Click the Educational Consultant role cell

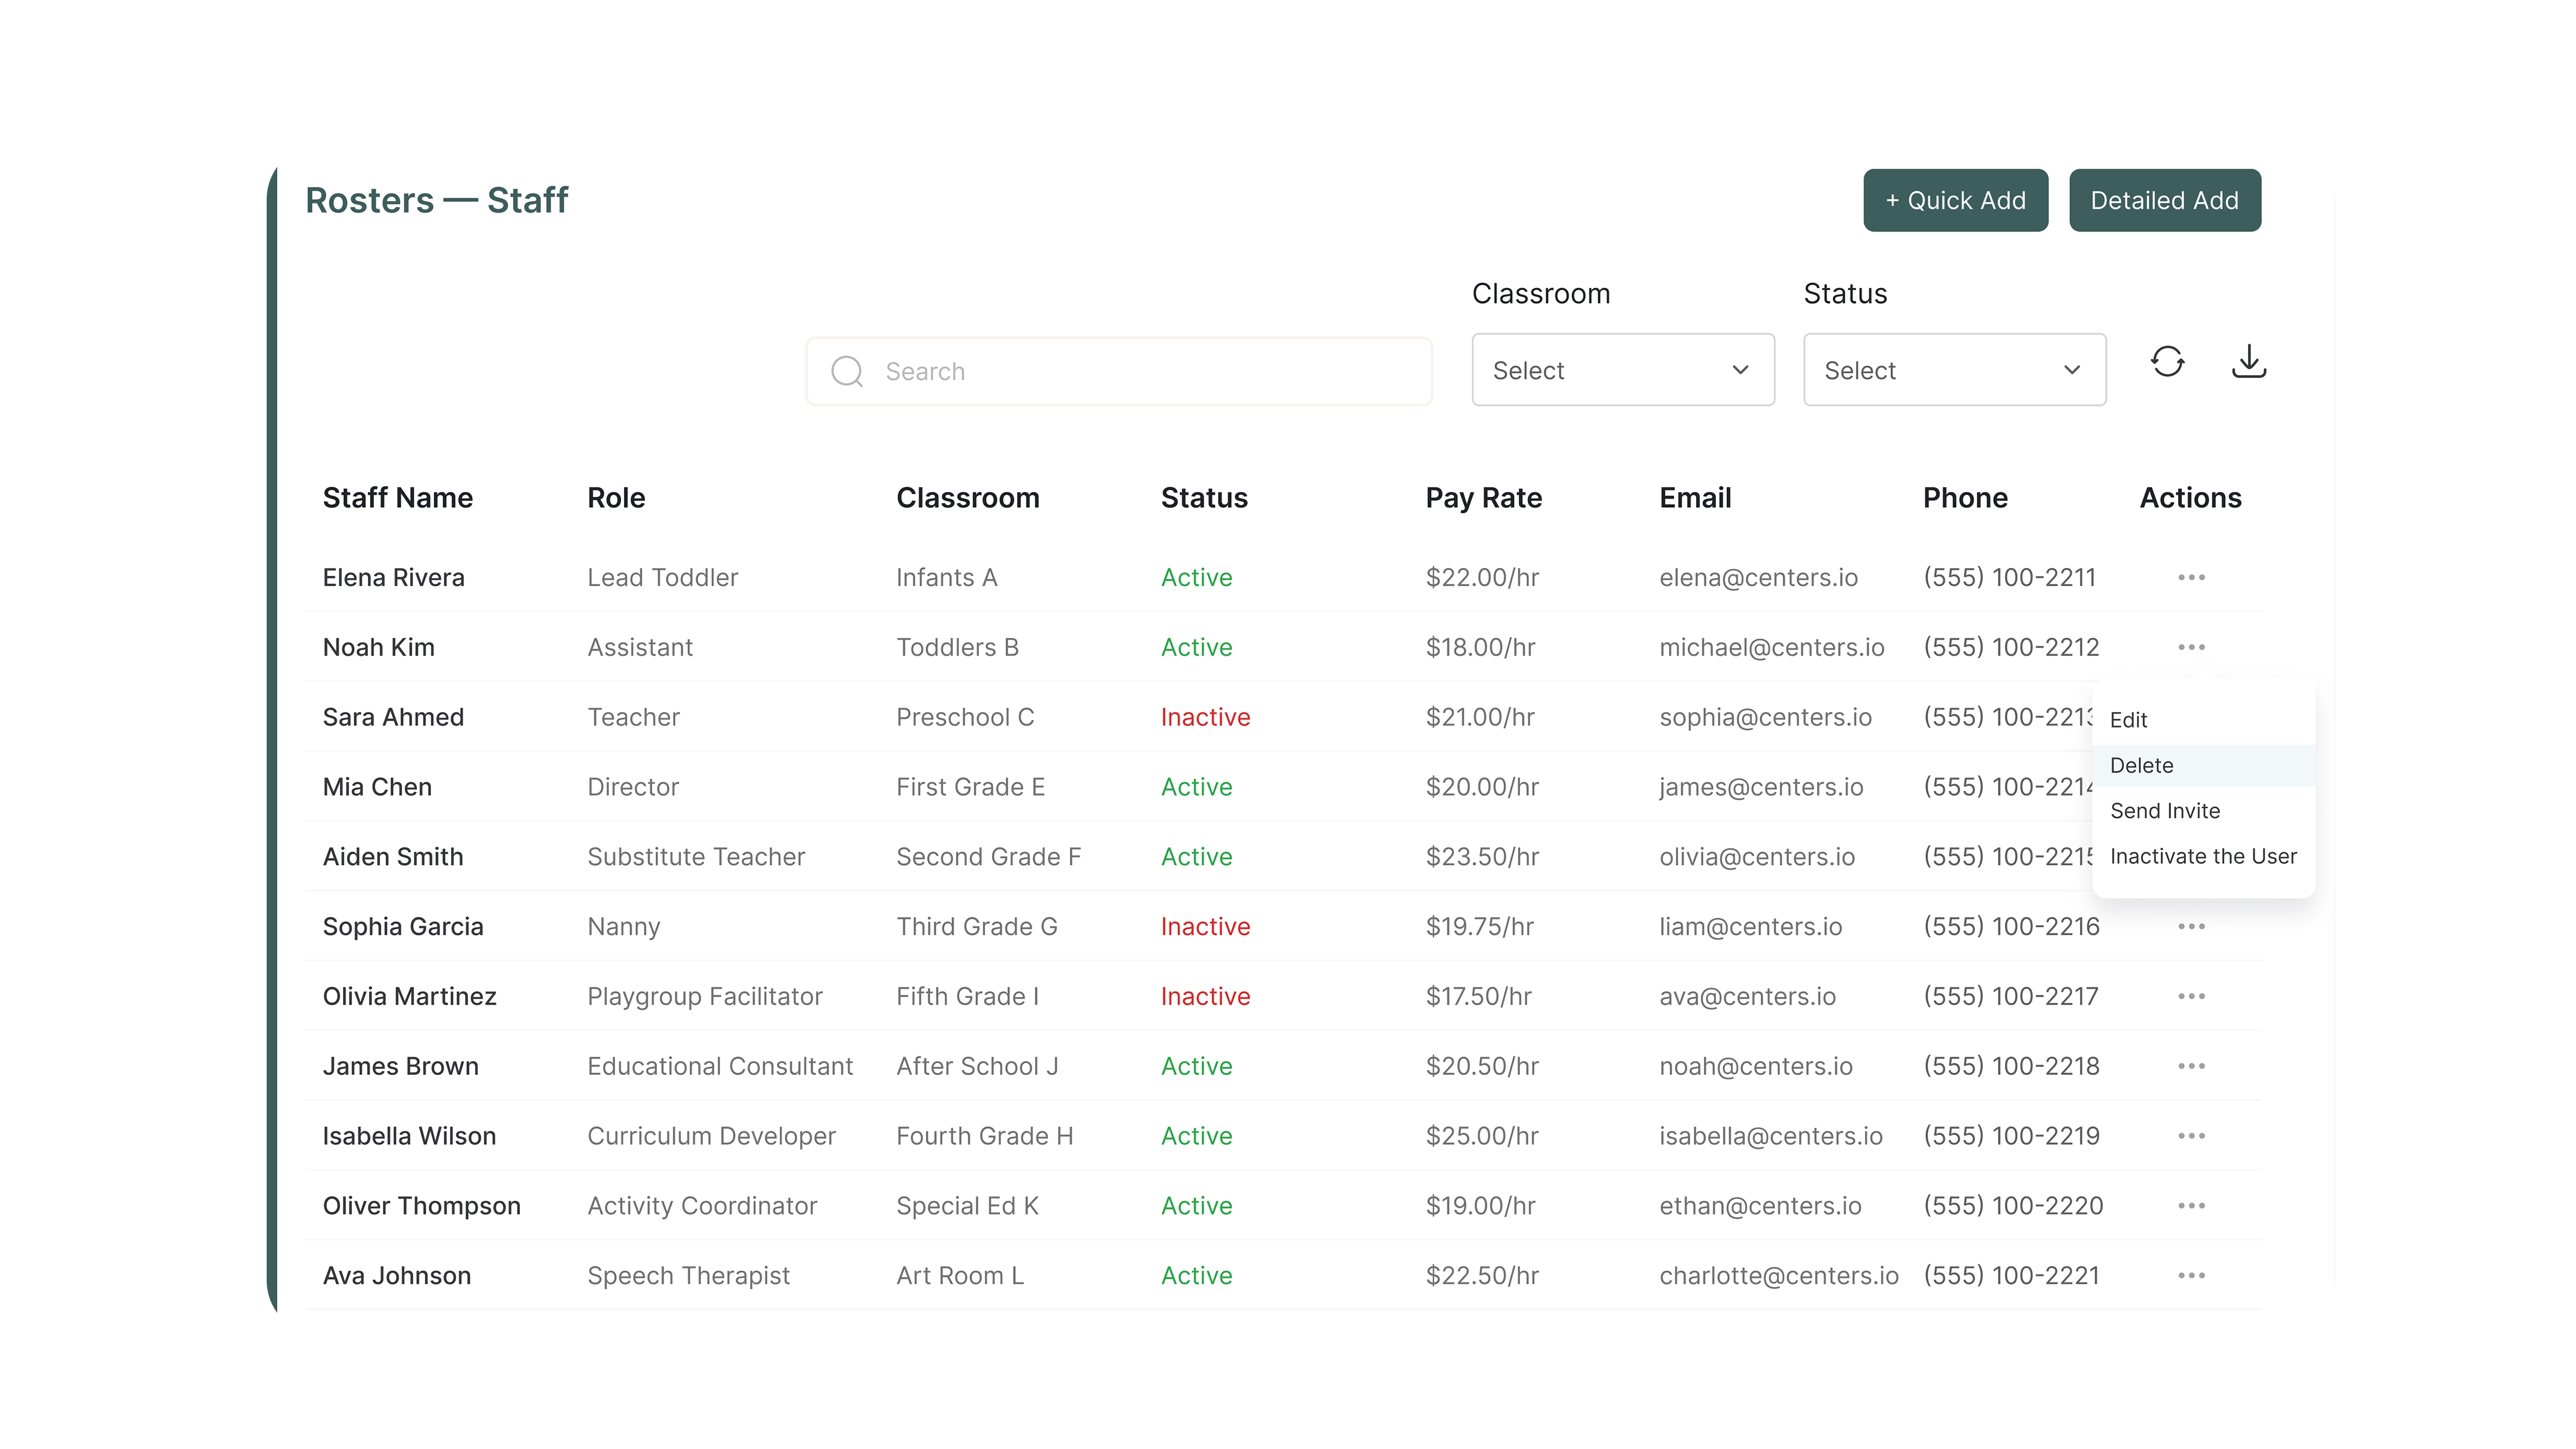pyautogui.click(x=720, y=1067)
